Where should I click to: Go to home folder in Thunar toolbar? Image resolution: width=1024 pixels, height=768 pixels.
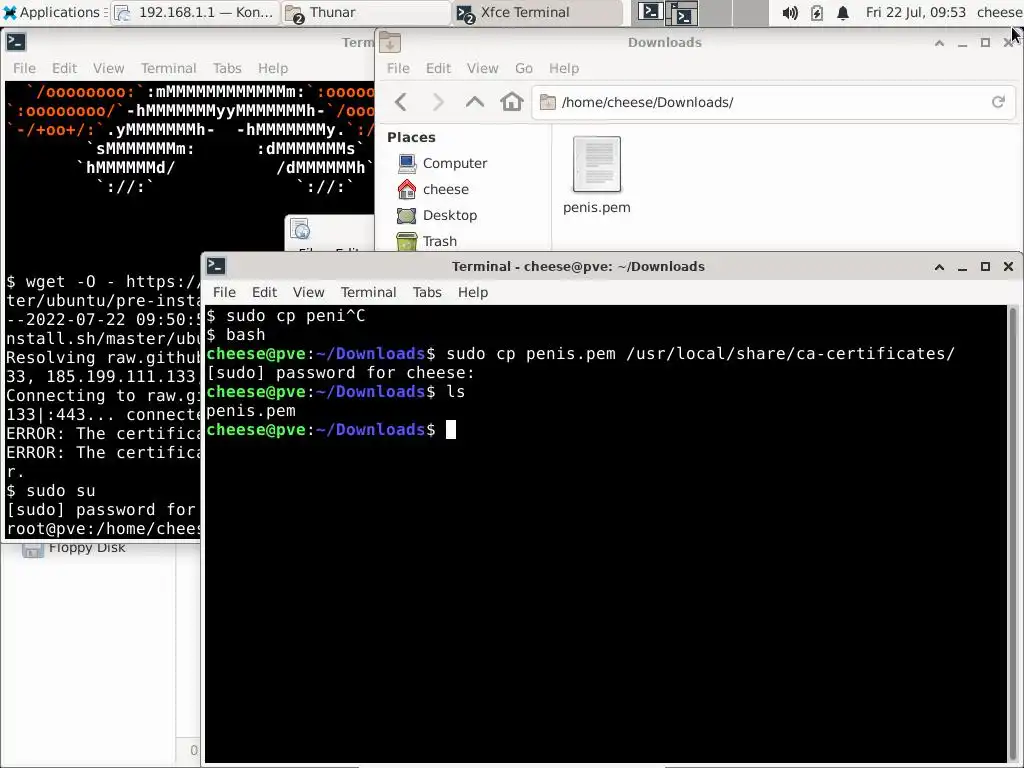[x=512, y=102]
